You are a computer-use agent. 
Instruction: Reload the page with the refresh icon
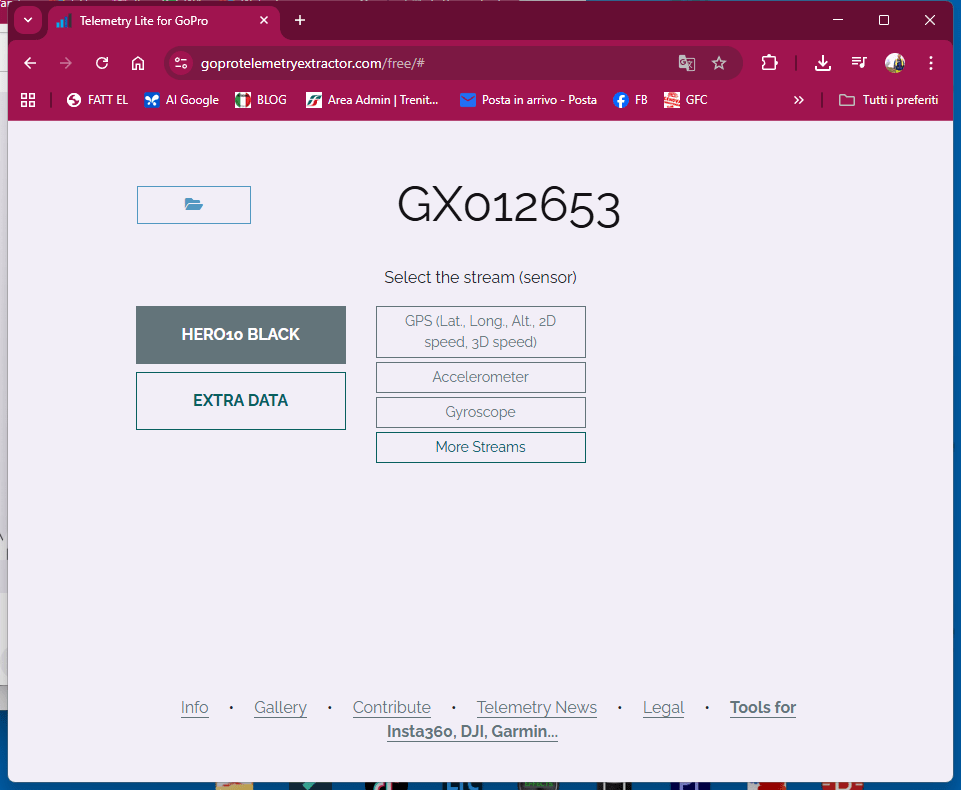[x=102, y=63]
